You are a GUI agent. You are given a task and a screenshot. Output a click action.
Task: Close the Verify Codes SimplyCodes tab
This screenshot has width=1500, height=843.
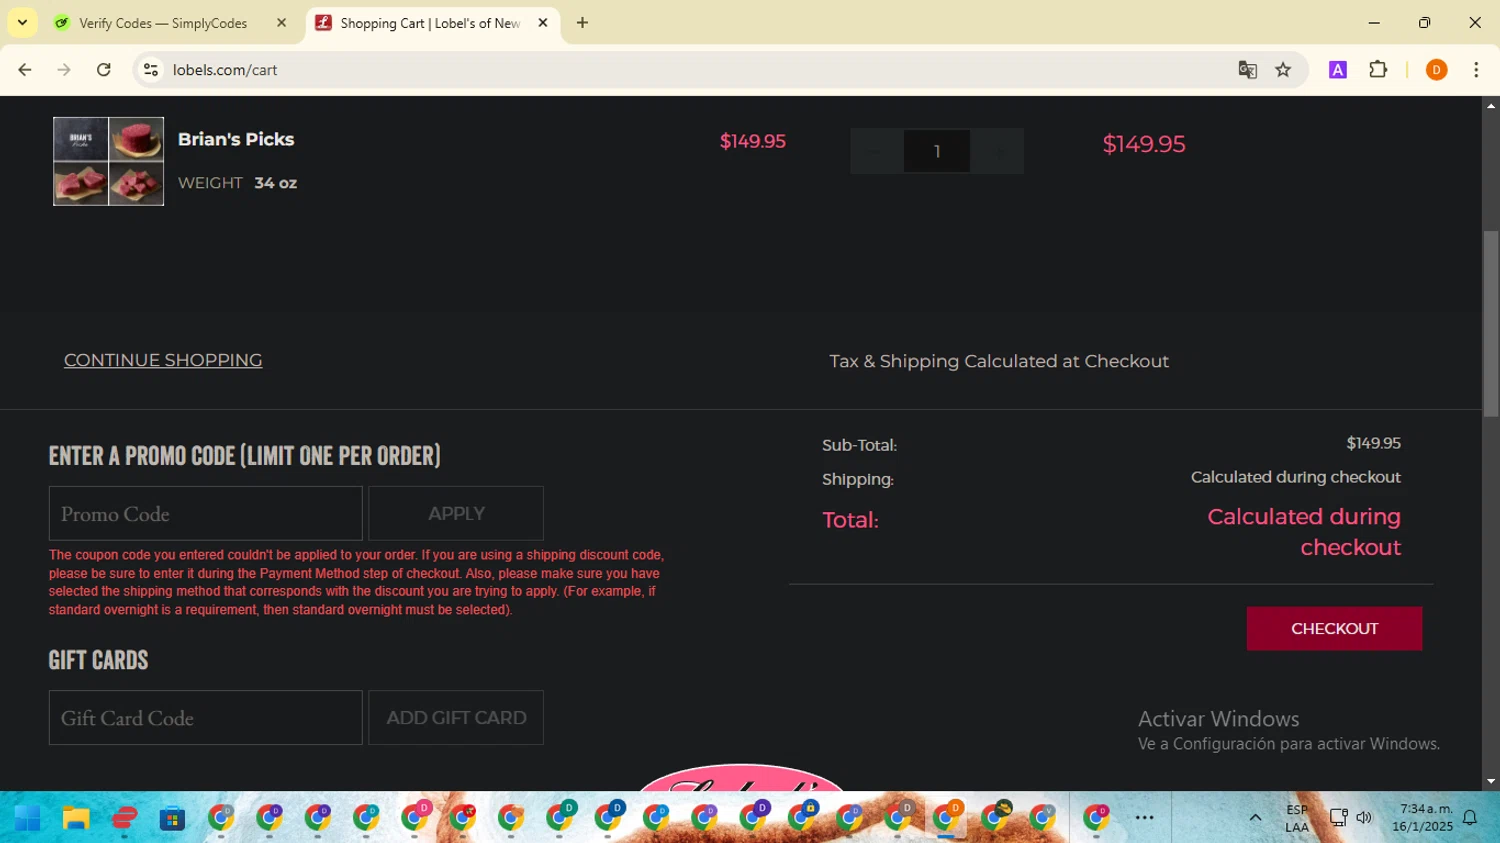[x=281, y=23]
